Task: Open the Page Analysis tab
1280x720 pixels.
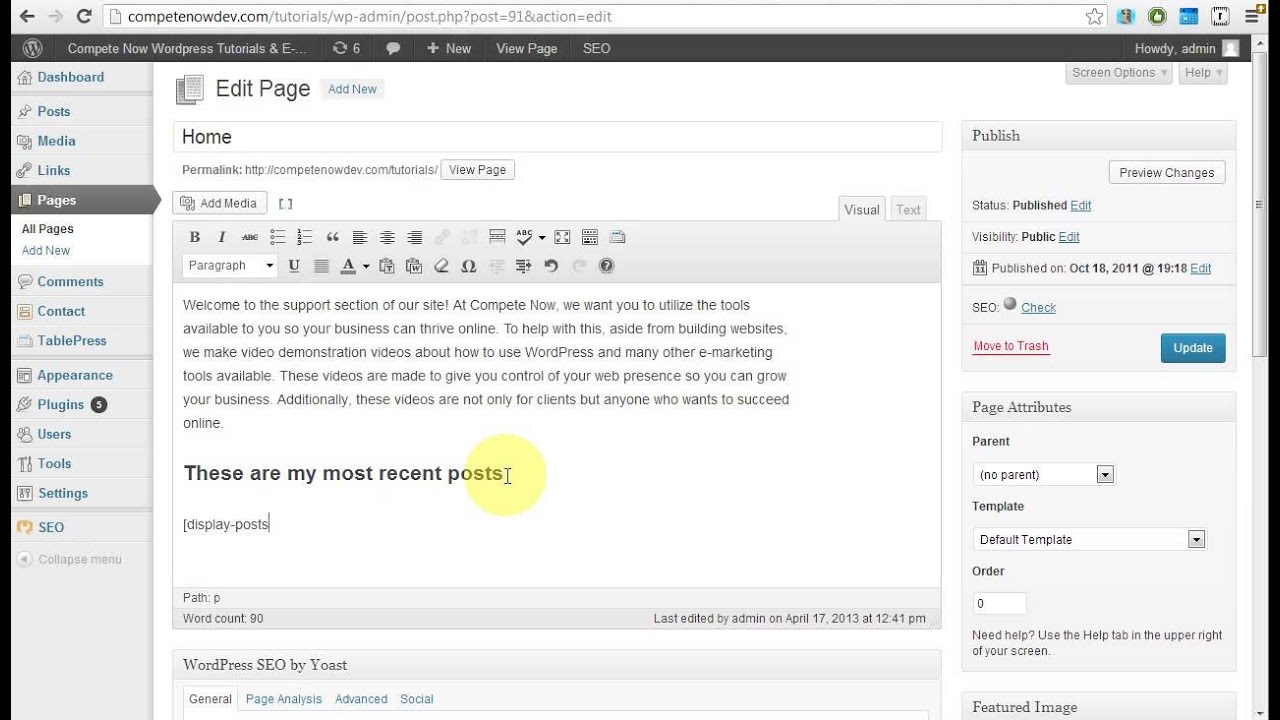Action: (x=284, y=699)
